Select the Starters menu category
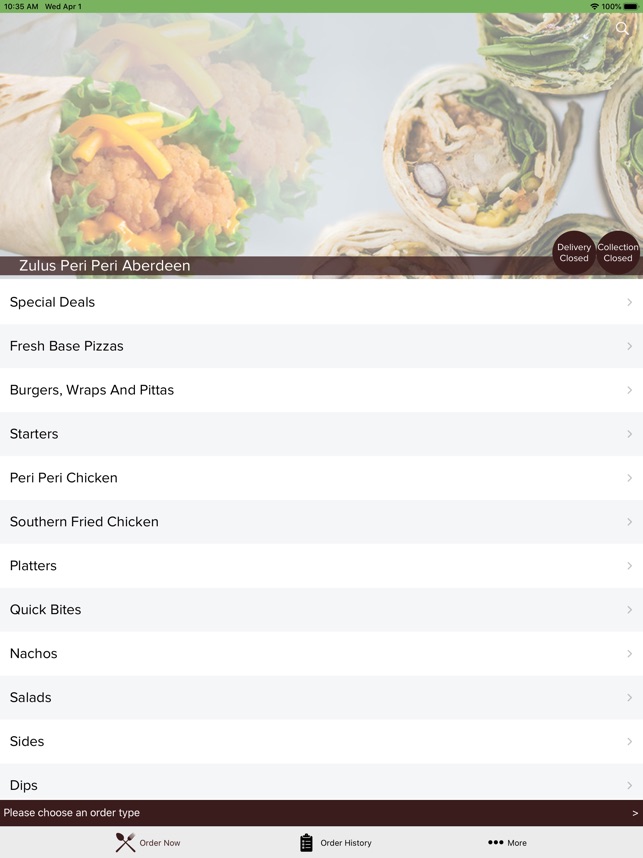Image resolution: width=643 pixels, height=858 pixels. click(x=321, y=434)
